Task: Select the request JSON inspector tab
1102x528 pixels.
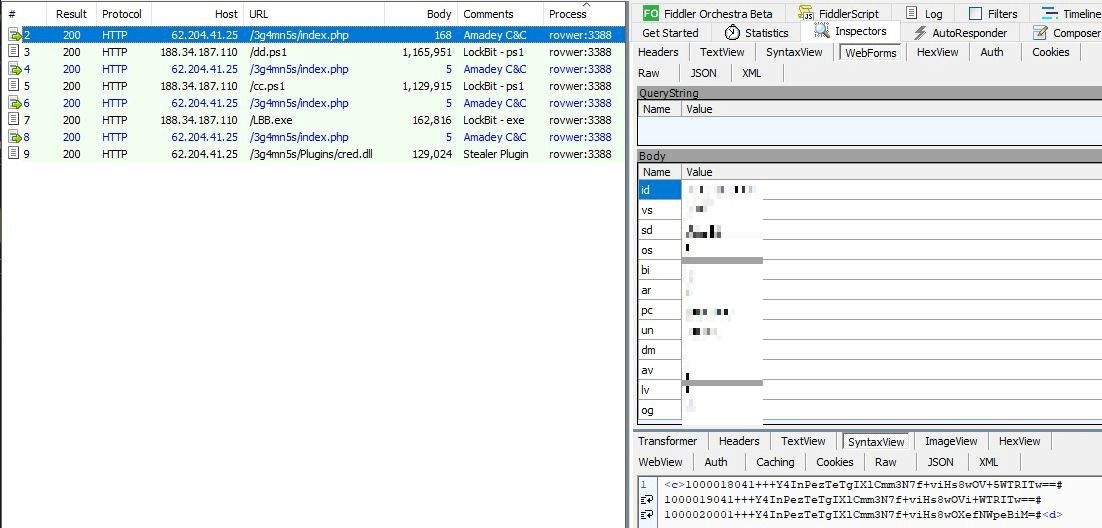Action: [704, 73]
